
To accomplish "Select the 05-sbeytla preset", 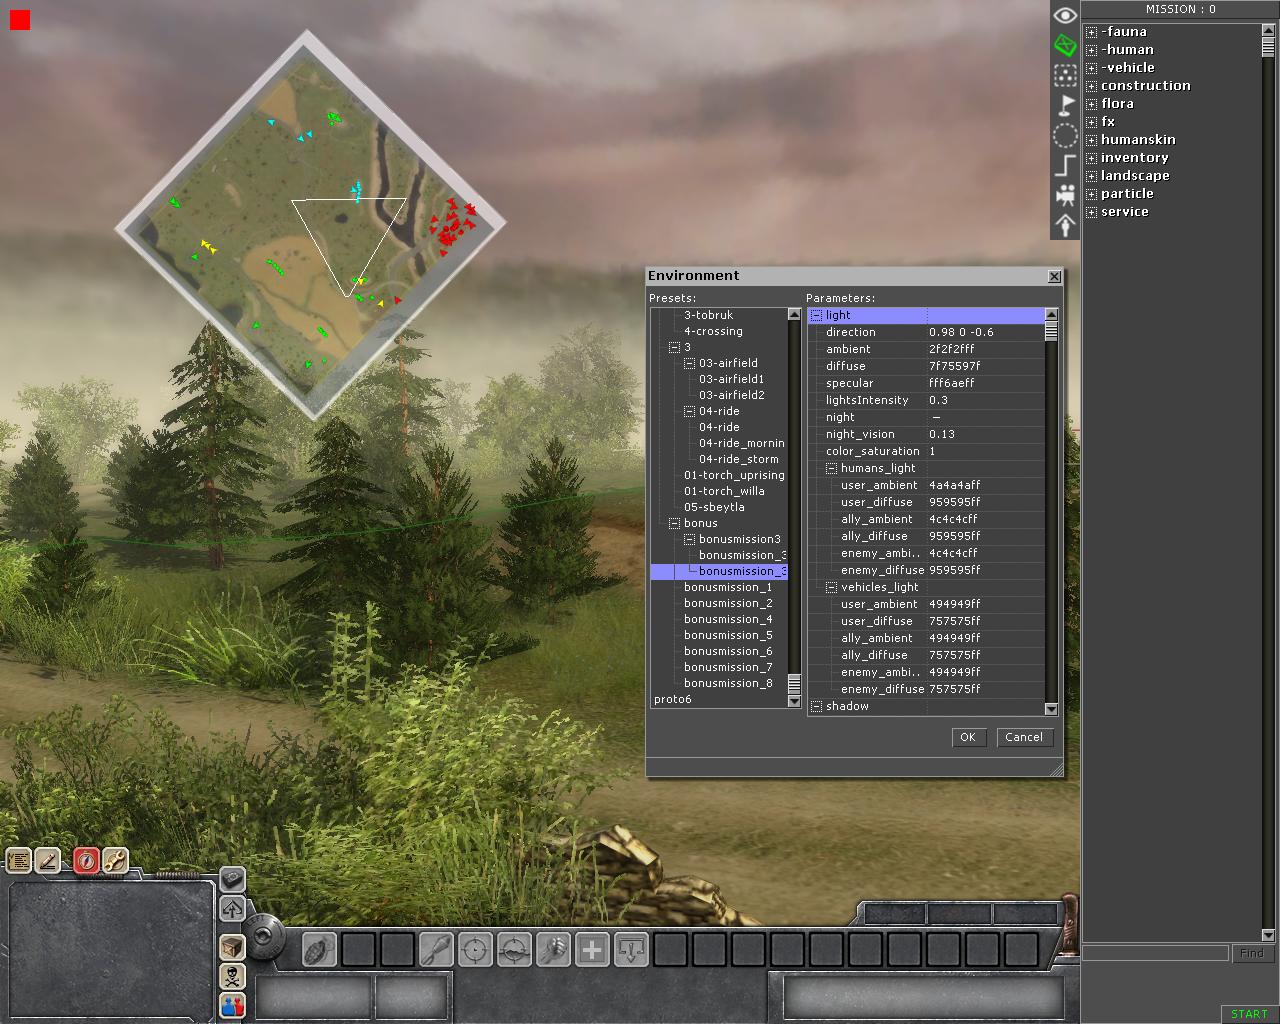I will pyautogui.click(x=714, y=507).
